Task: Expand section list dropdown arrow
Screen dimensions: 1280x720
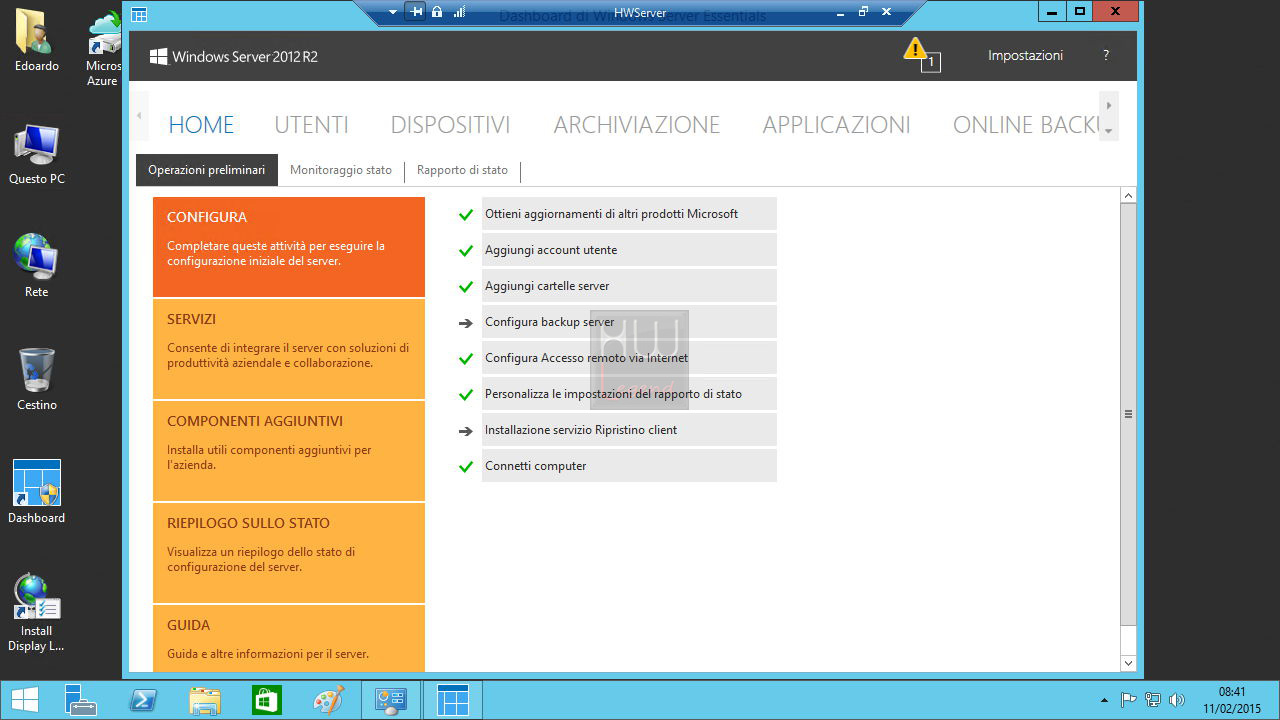Action: point(1108,131)
